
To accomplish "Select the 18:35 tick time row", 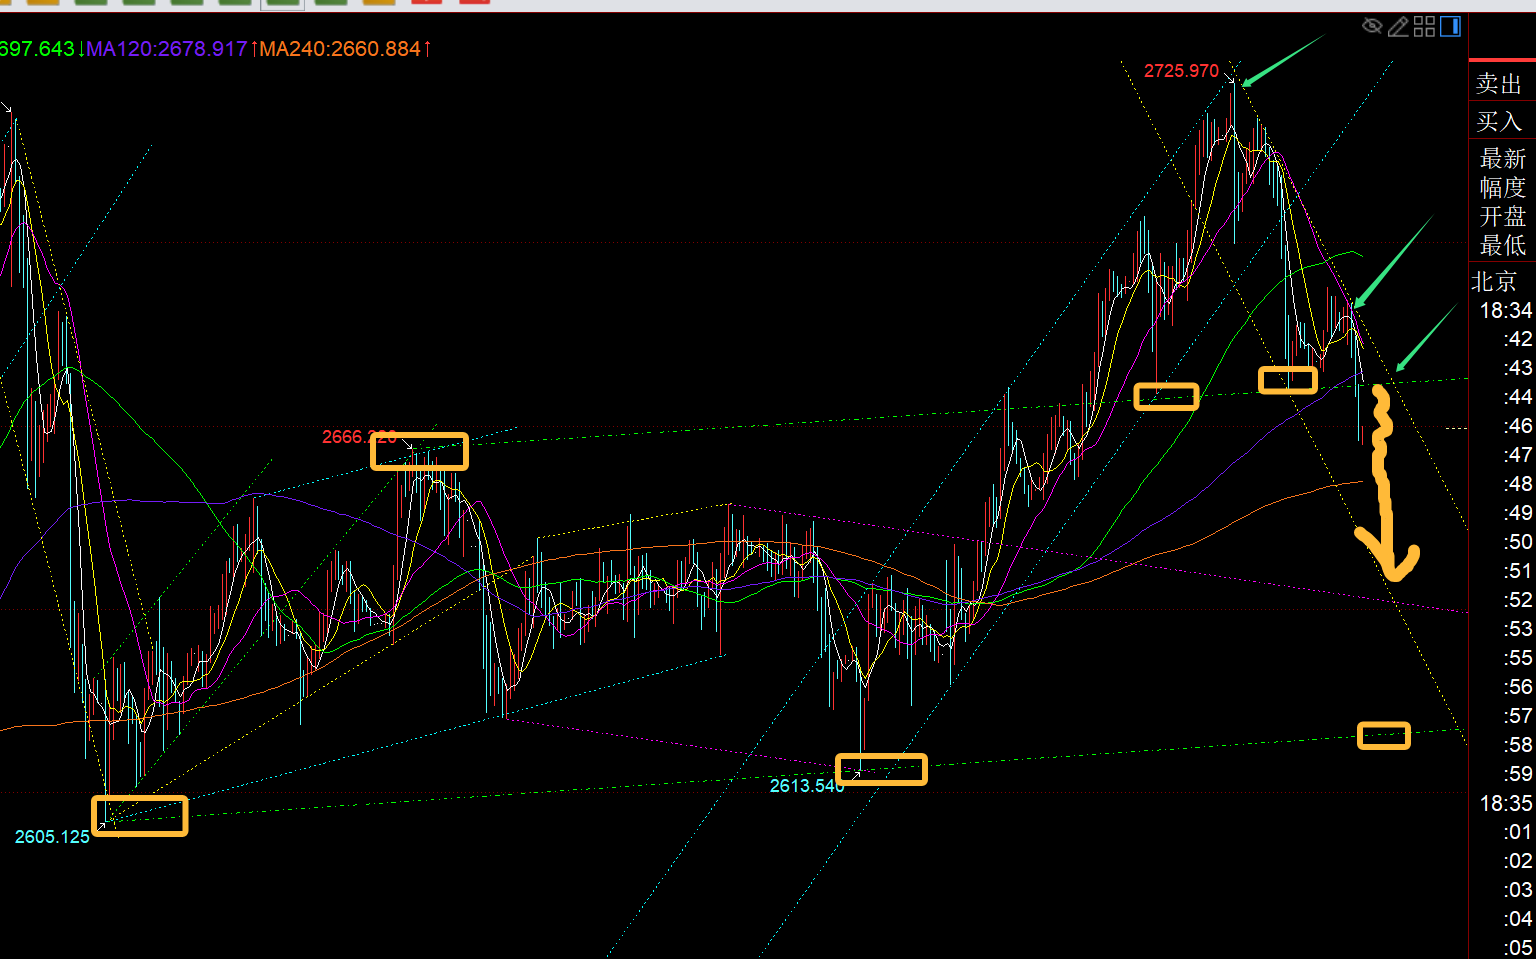I will tap(1506, 804).
